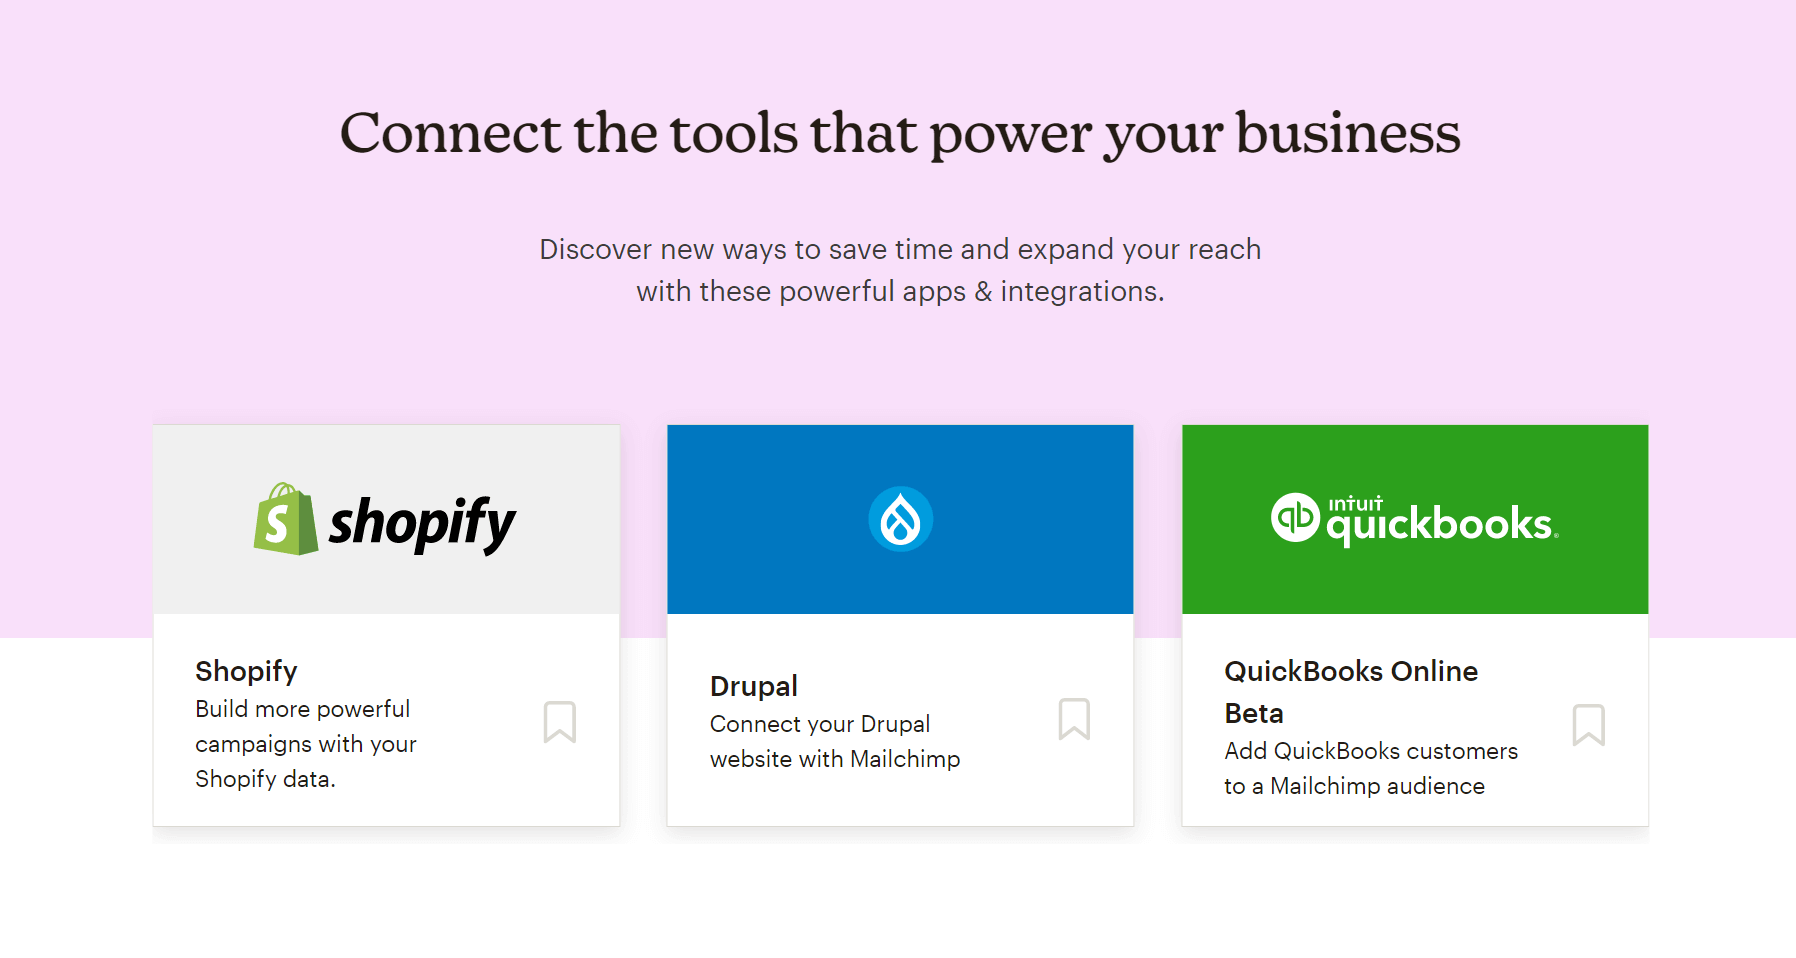Save QuickBooks Online Beta with bookmark icon
The image size is (1796, 958).
coord(1589,725)
